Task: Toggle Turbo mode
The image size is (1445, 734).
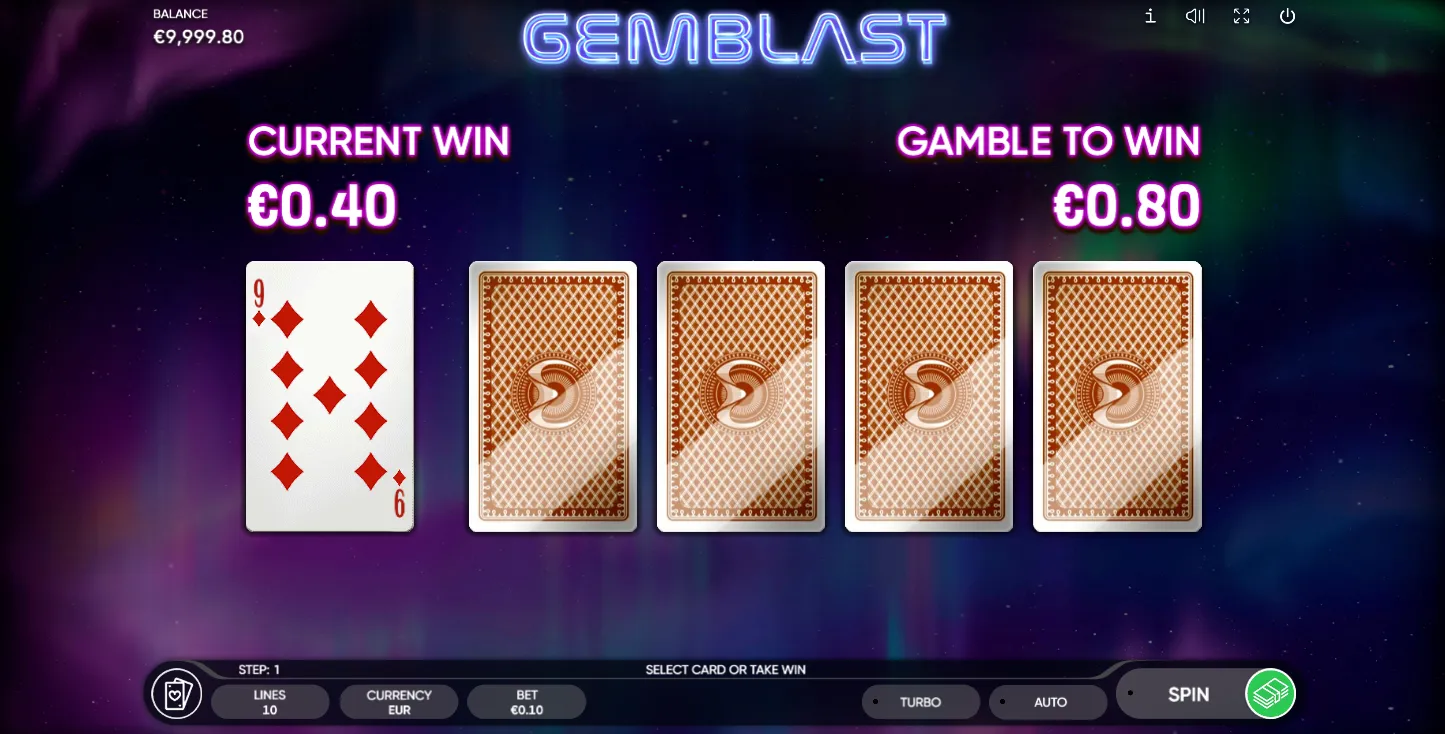Action: [921, 702]
